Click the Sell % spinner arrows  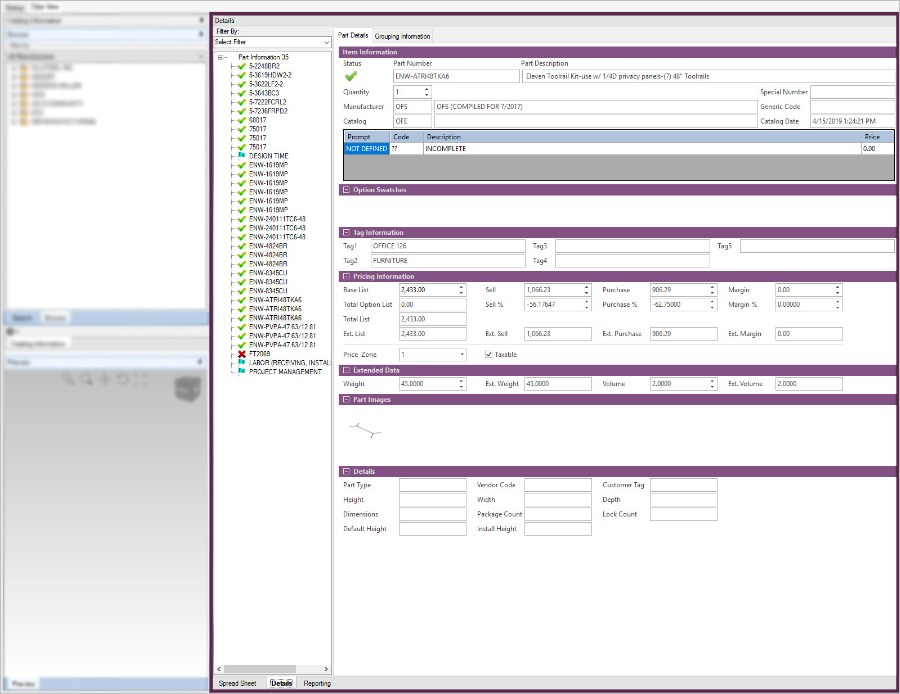pyautogui.click(x=587, y=305)
